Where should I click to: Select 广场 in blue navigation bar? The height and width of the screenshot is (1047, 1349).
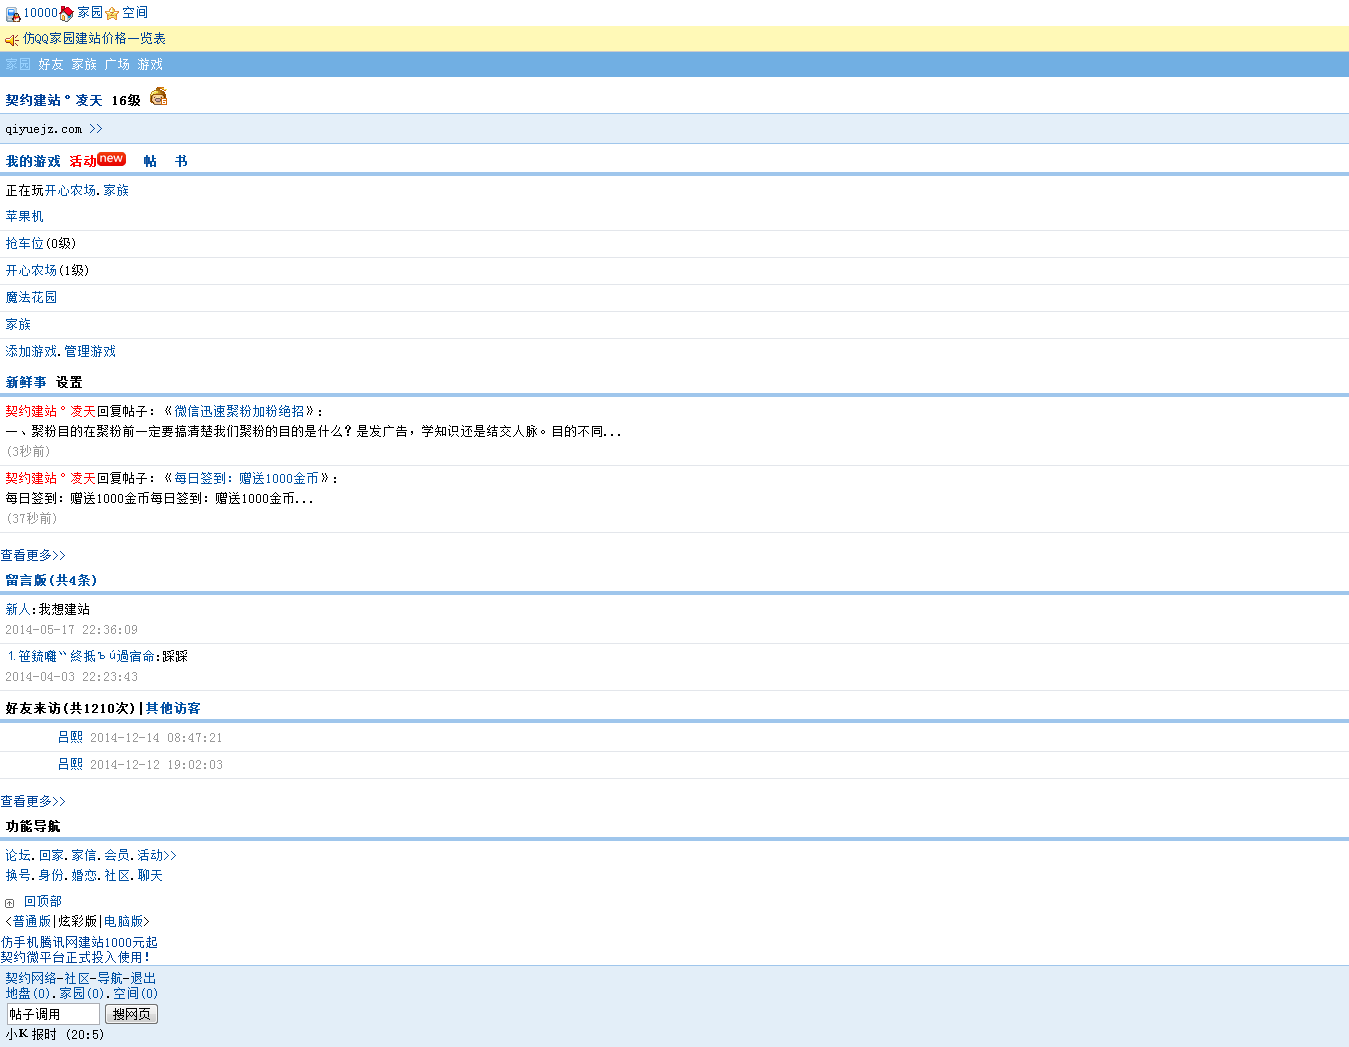point(117,65)
